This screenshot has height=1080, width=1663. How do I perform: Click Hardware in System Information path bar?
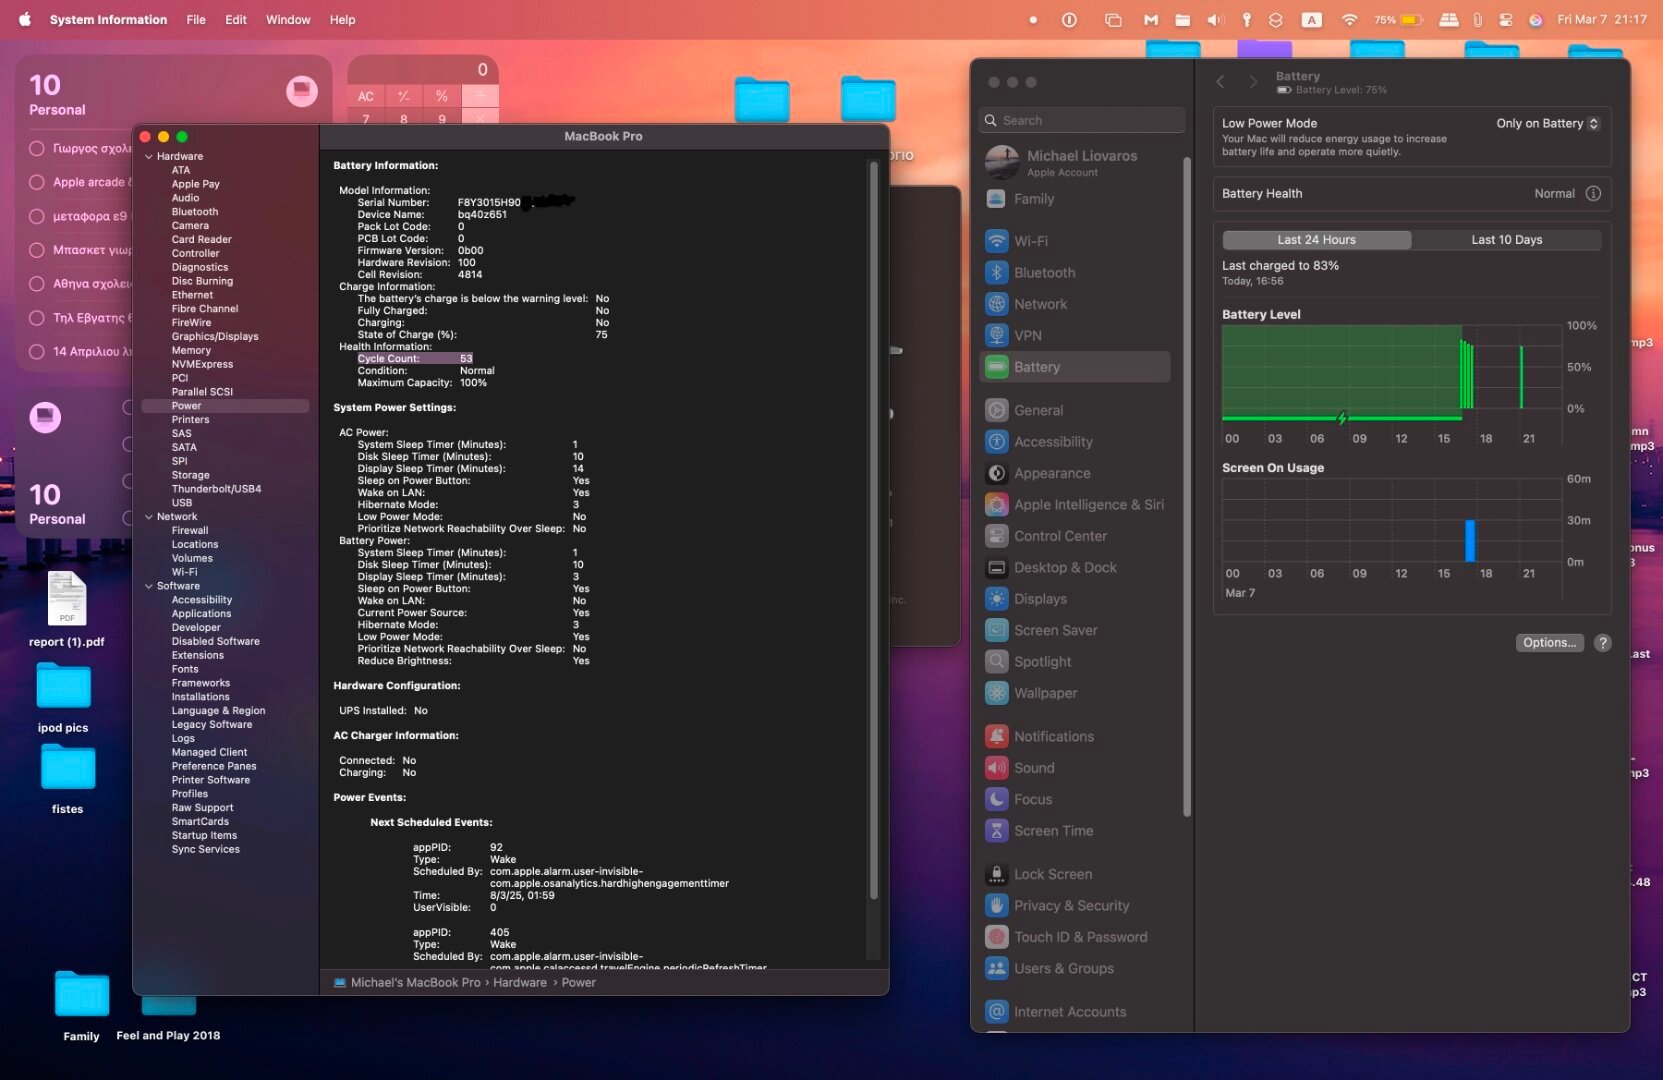click(x=520, y=983)
